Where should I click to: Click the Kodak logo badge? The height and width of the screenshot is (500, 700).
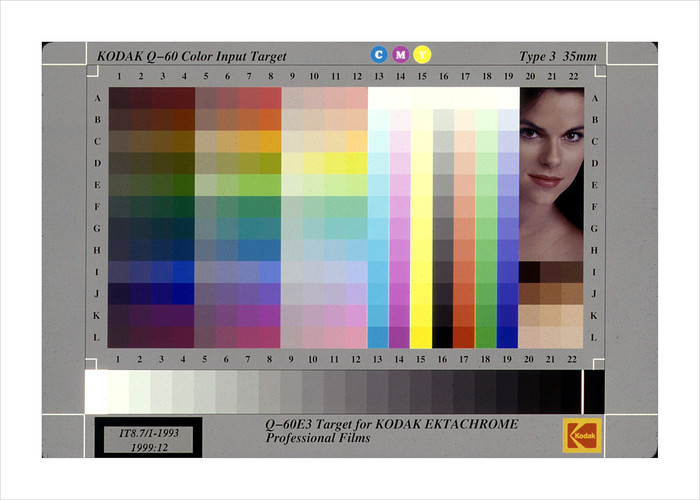tap(582, 435)
